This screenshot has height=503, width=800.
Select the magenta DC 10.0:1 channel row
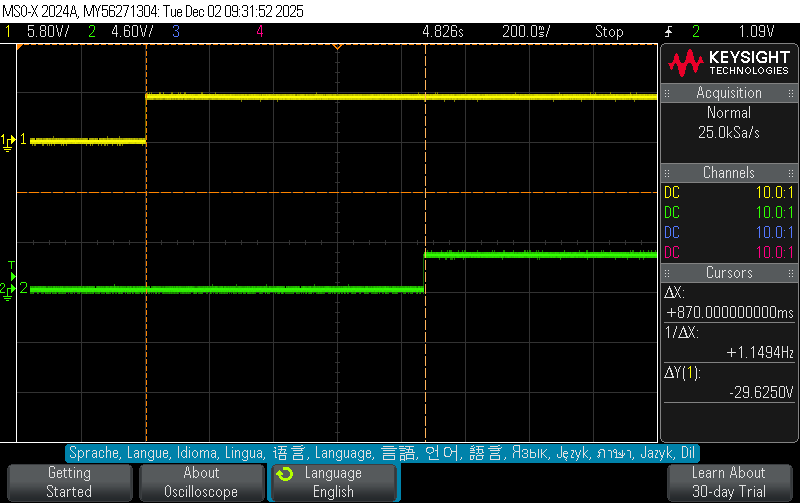729,252
